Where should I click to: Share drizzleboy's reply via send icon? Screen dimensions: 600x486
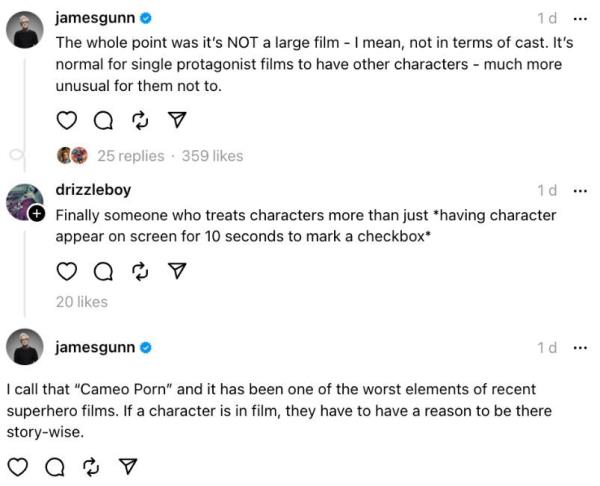click(176, 271)
